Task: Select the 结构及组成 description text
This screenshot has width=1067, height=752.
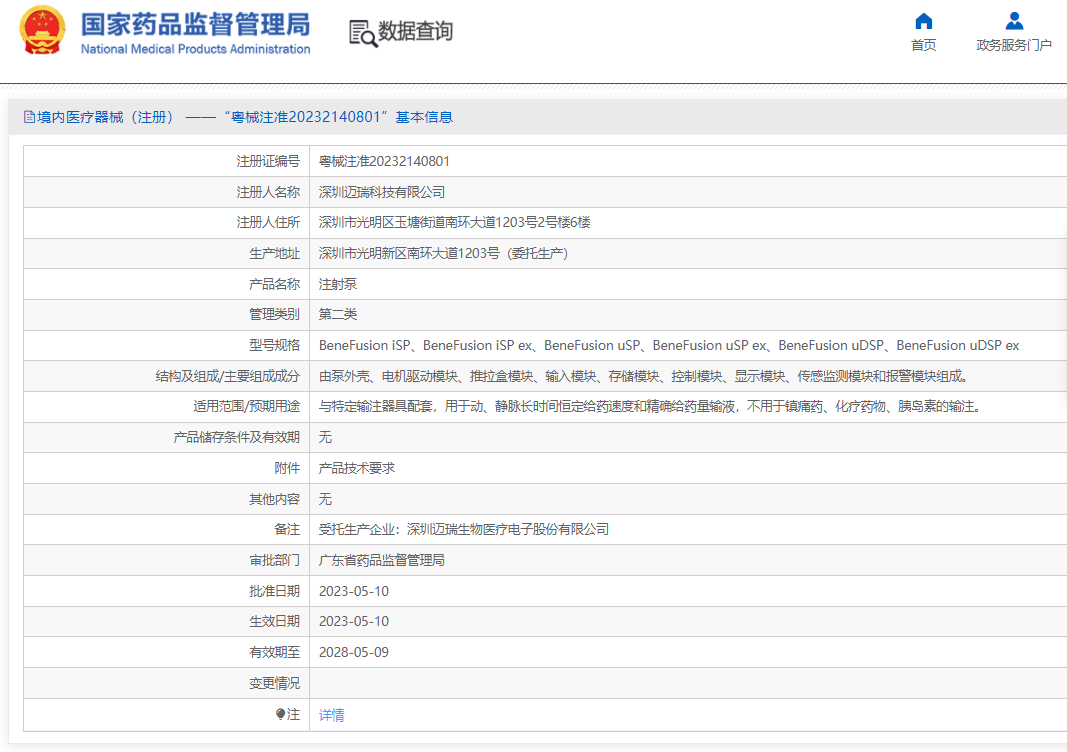Action: [644, 376]
